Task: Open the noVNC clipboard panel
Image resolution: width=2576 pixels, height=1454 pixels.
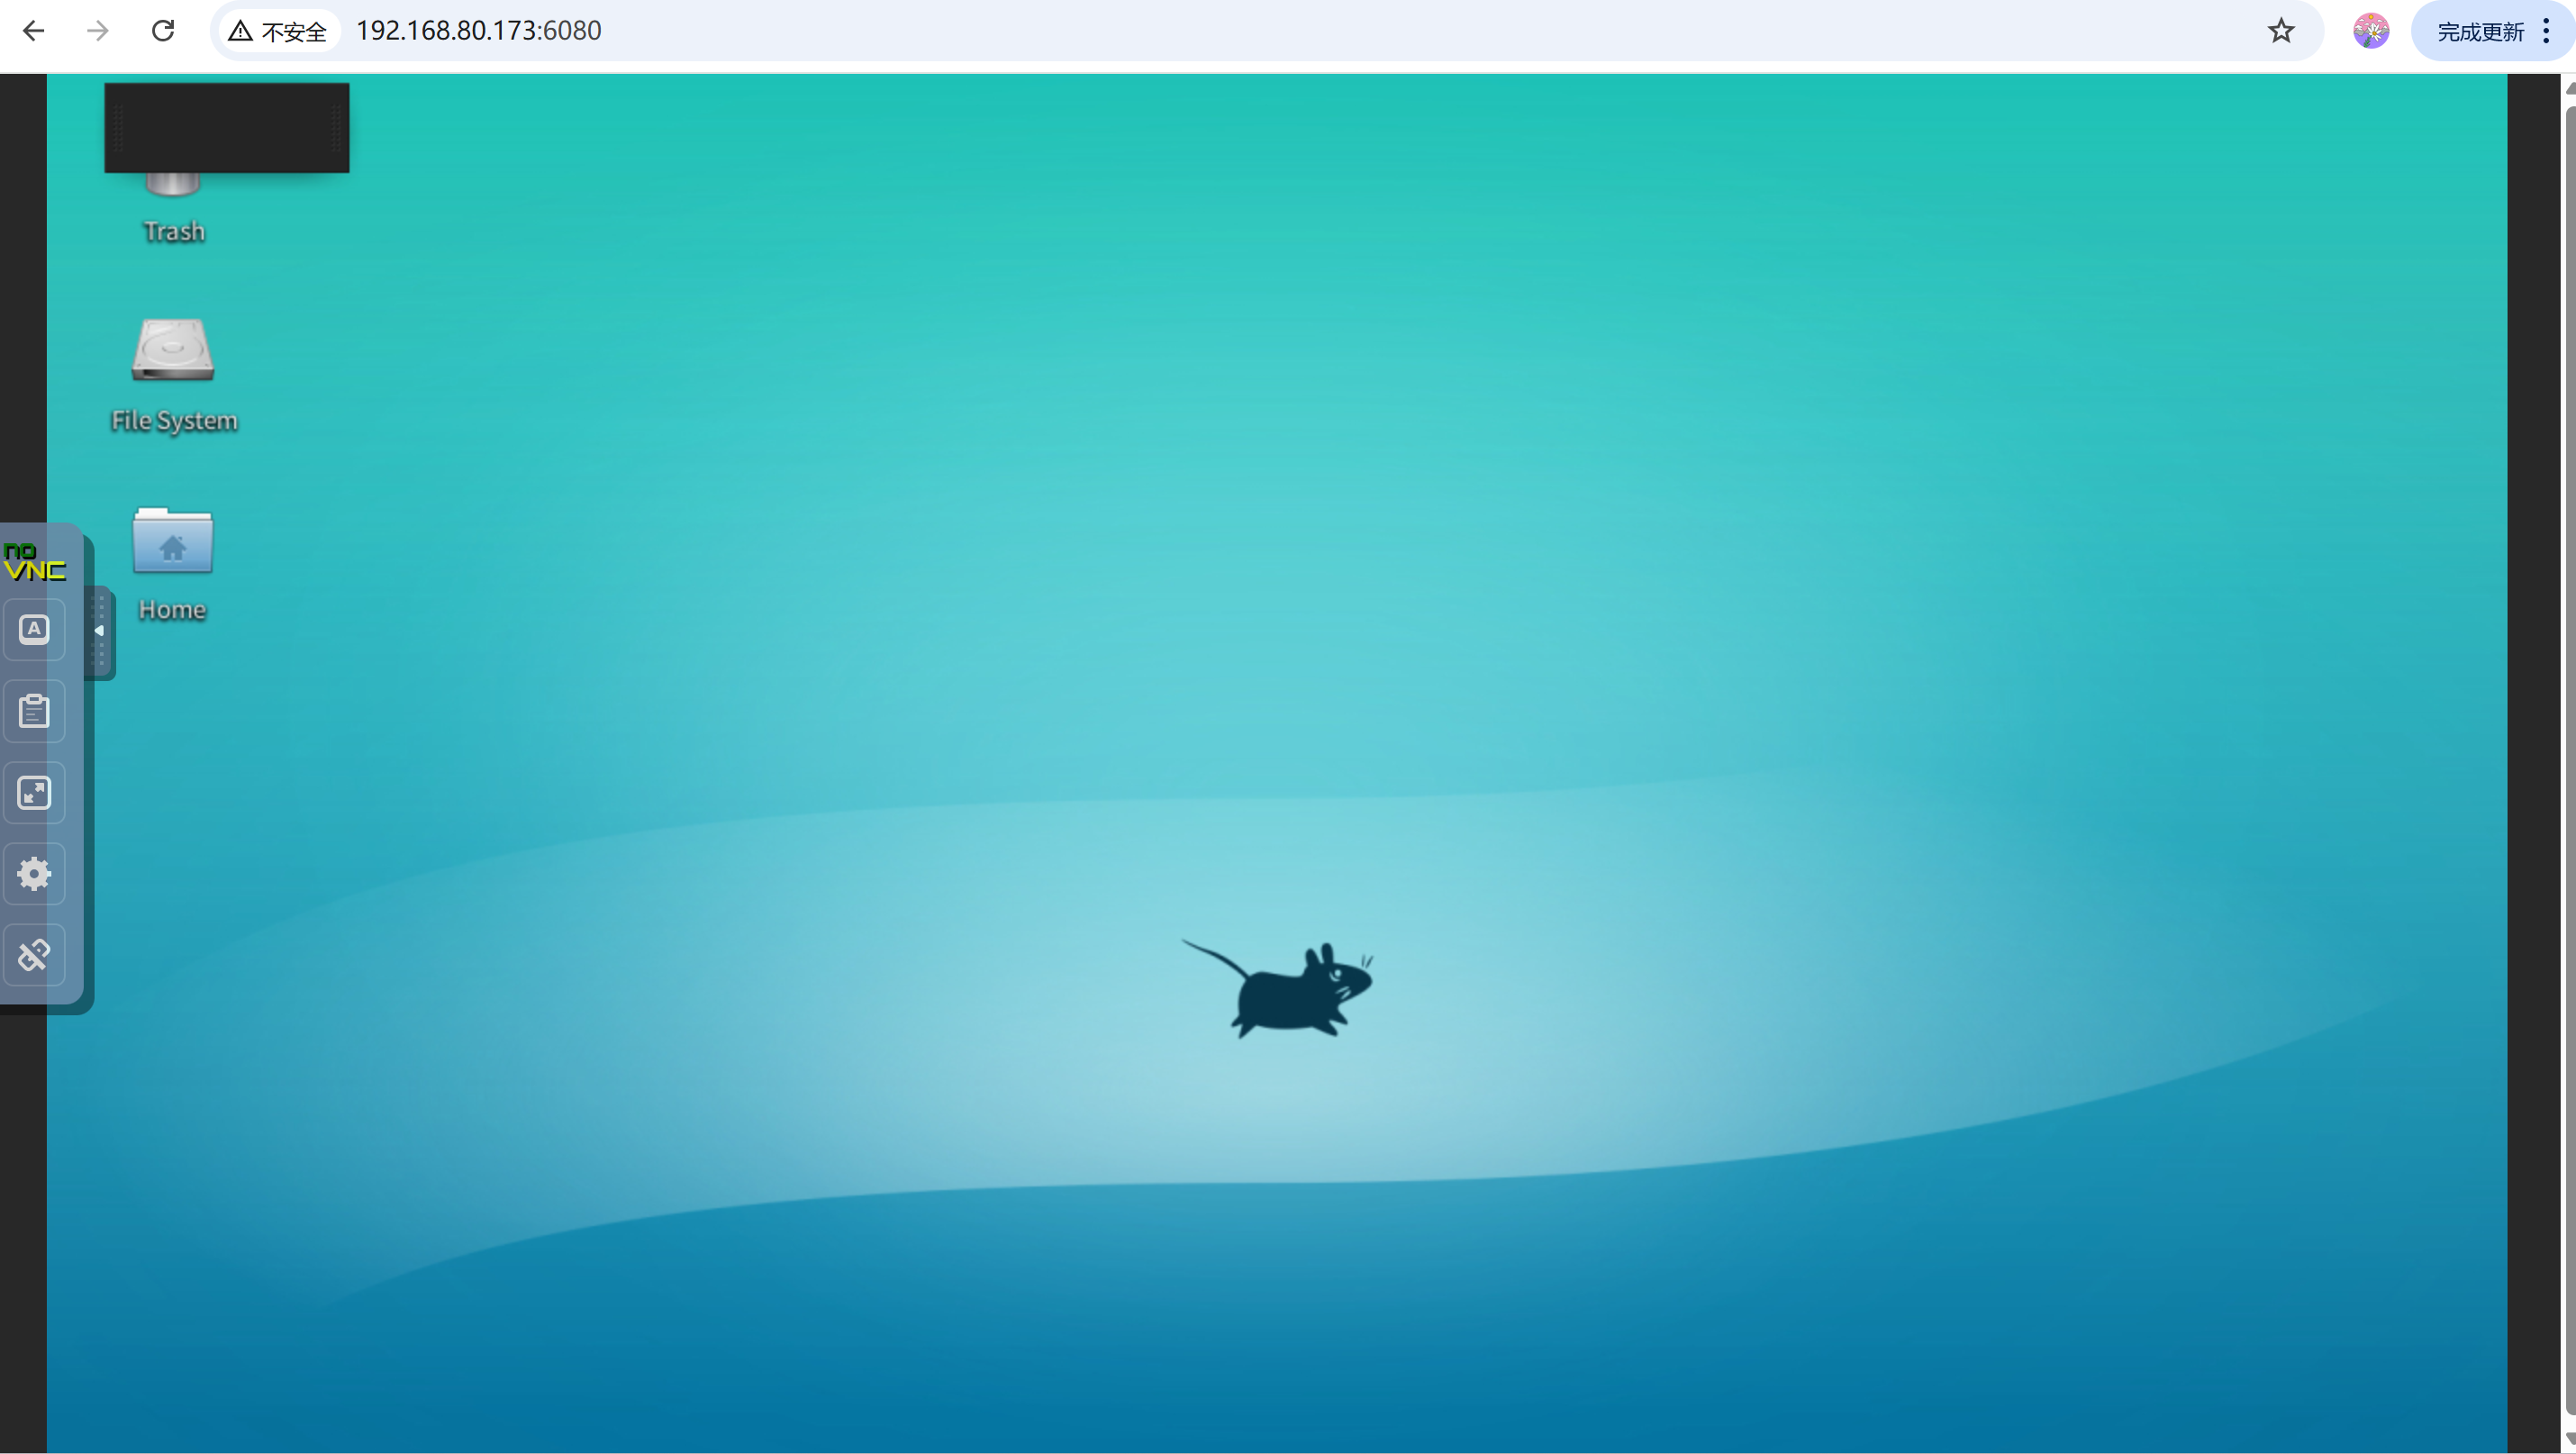Action: click(x=34, y=711)
